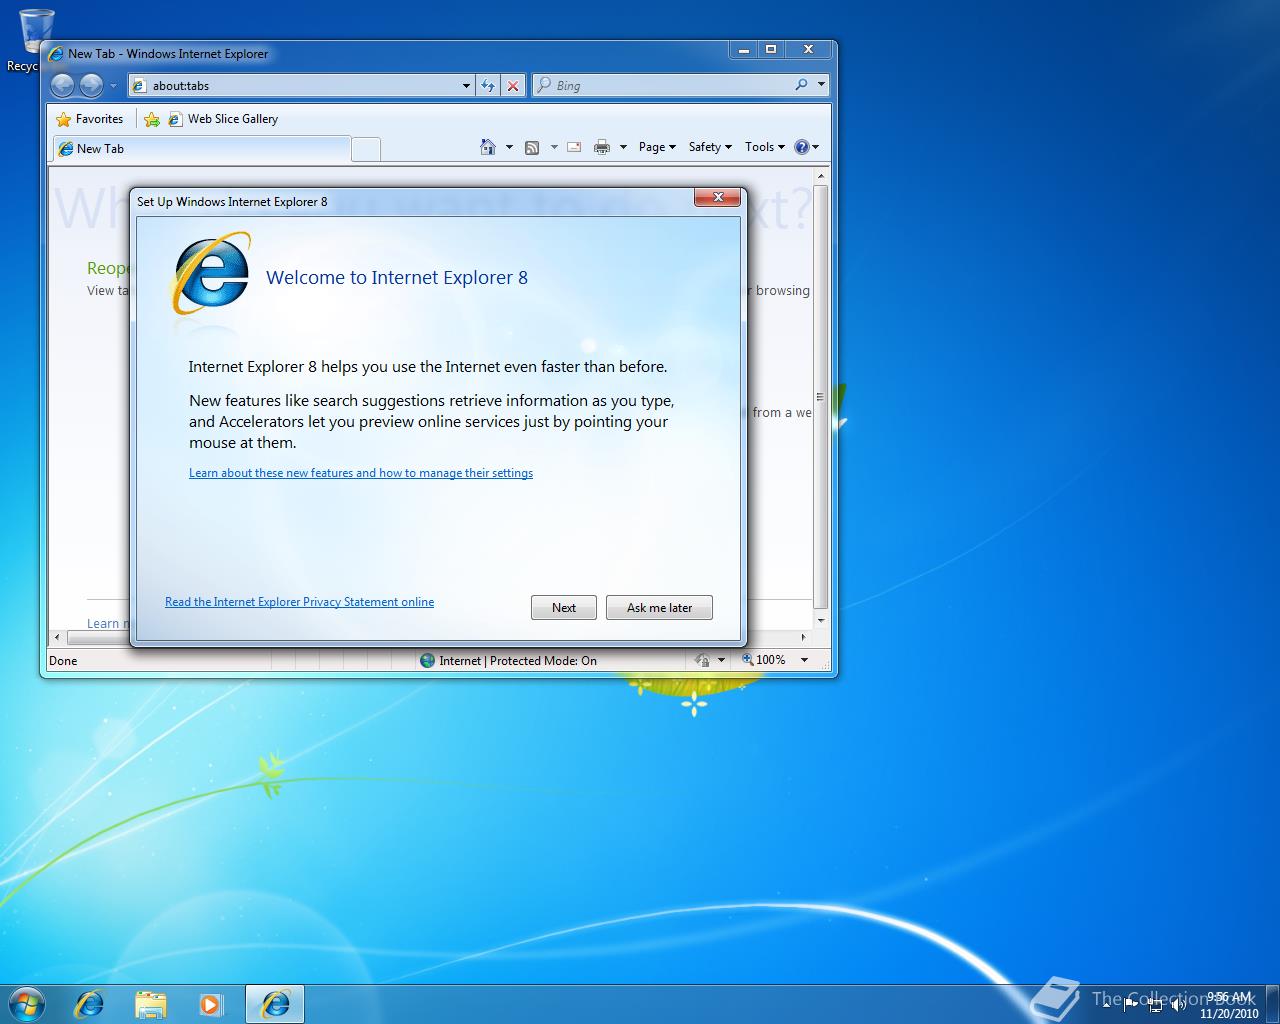Open Windows Explorer from the taskbar

(x=150, y=1003)
